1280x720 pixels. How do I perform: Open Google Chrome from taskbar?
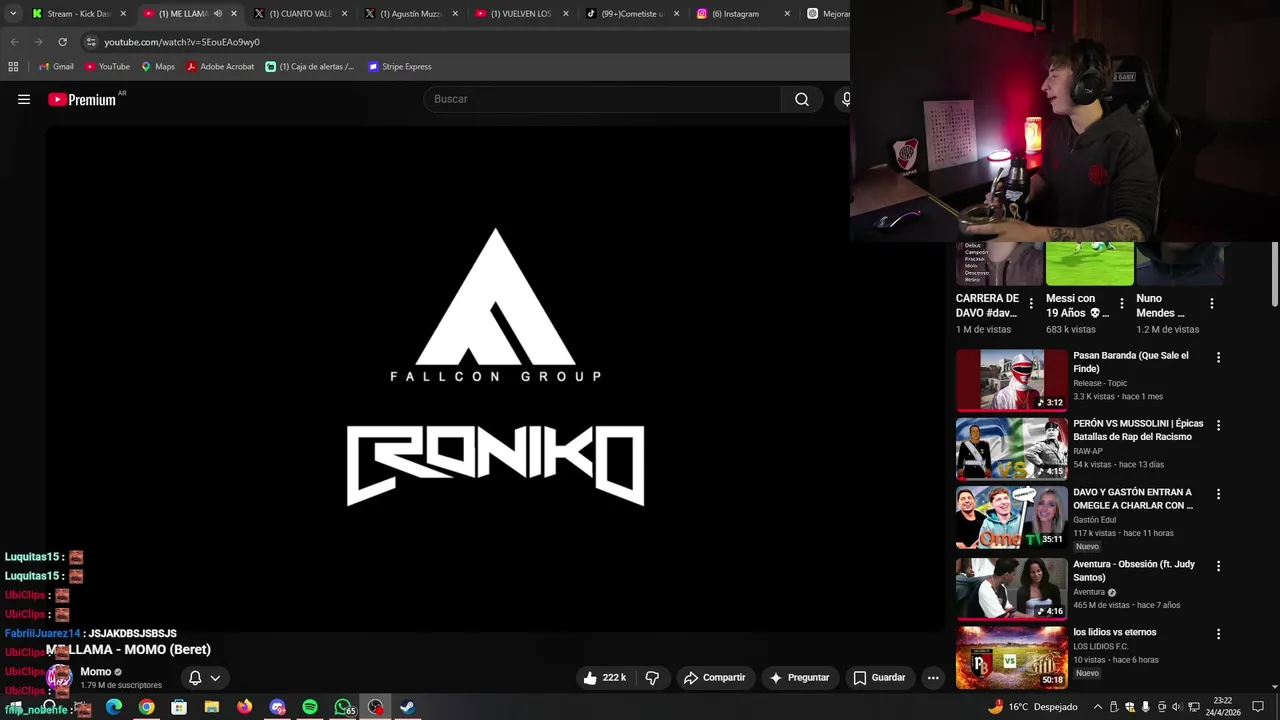(147, 707)
